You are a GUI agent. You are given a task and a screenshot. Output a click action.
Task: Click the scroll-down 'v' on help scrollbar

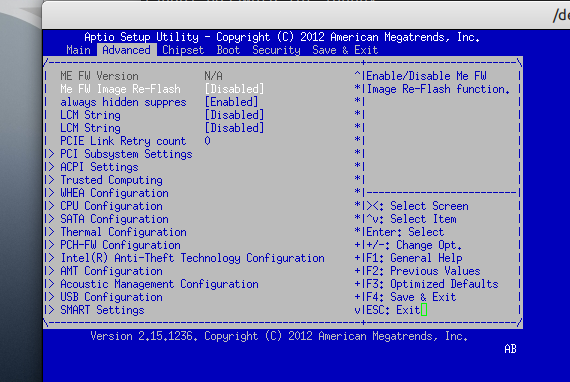(x=357, y=310)
